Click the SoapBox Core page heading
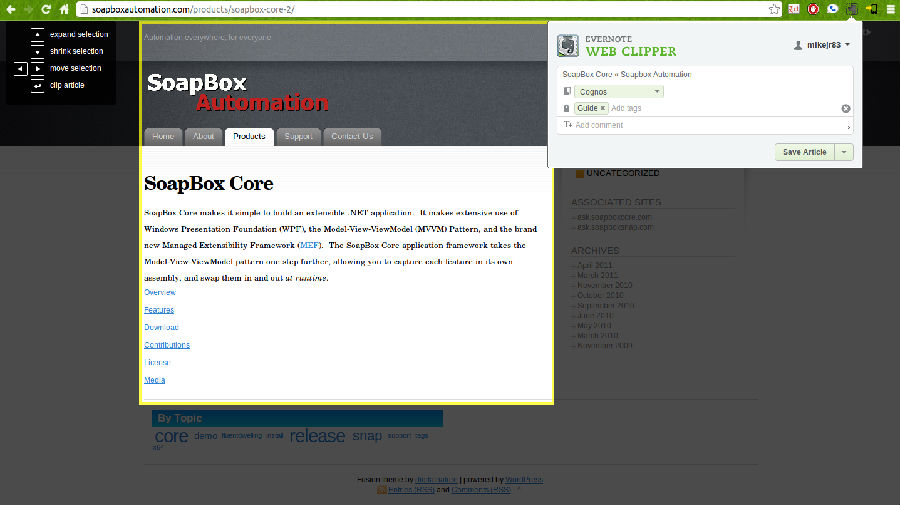The width and height of the screenshot is (900, 505). 208,184
